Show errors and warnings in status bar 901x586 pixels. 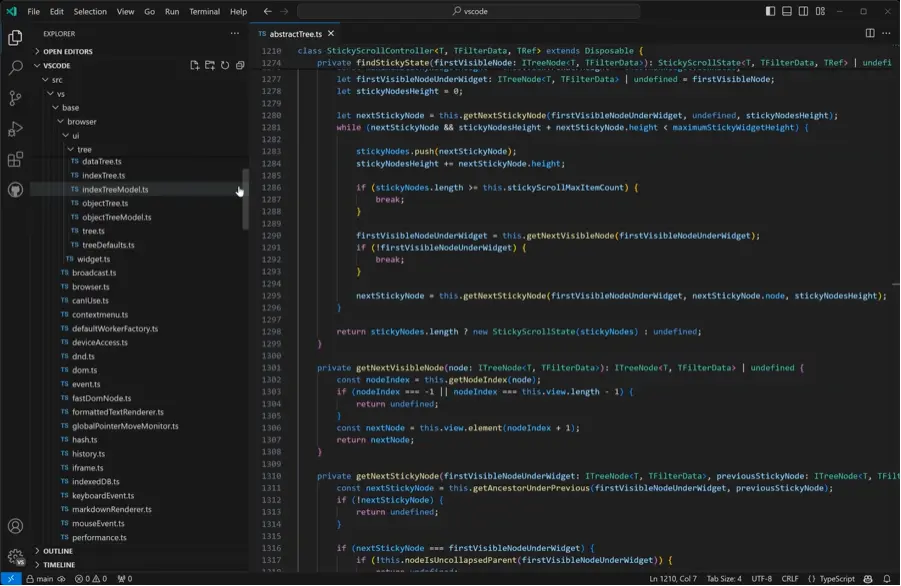coord(91,579)
